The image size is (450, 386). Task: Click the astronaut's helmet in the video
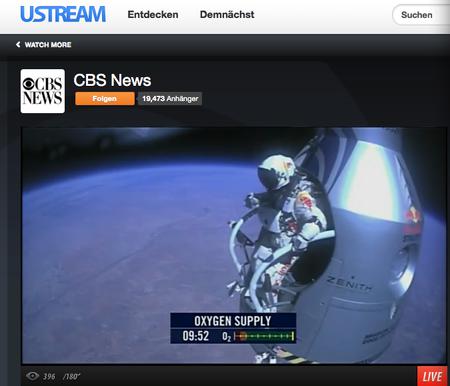pyautogui.click(x=276, y=173)
